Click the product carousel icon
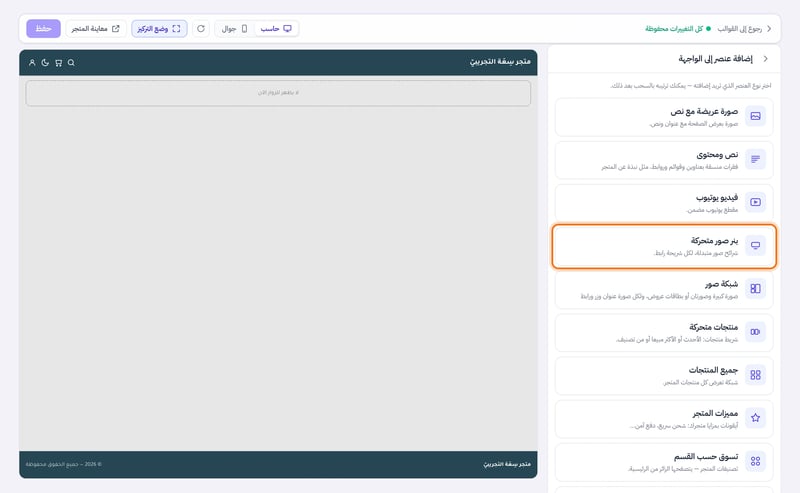The width and height of the screenshot is (800, 493). point(755,332)
